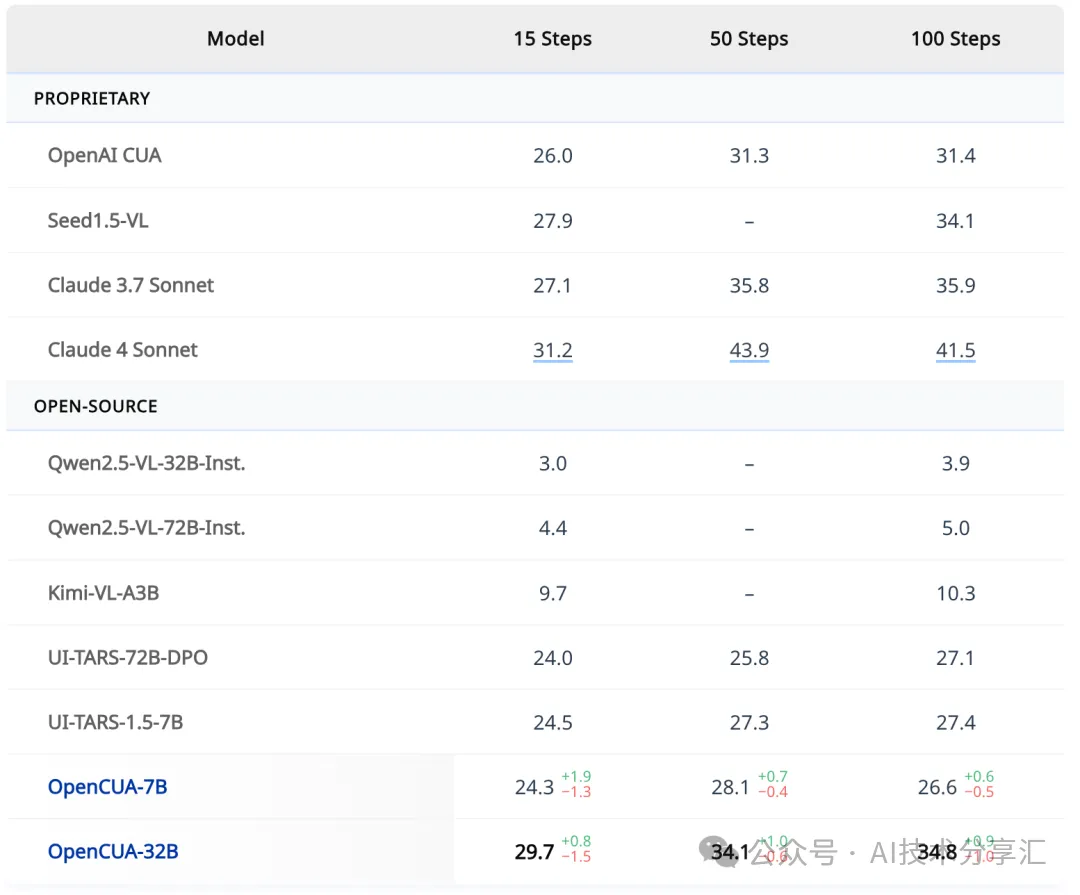The image size is (1080, 895).
Task: Click the Model column header
Action: (x=236, y=39)
